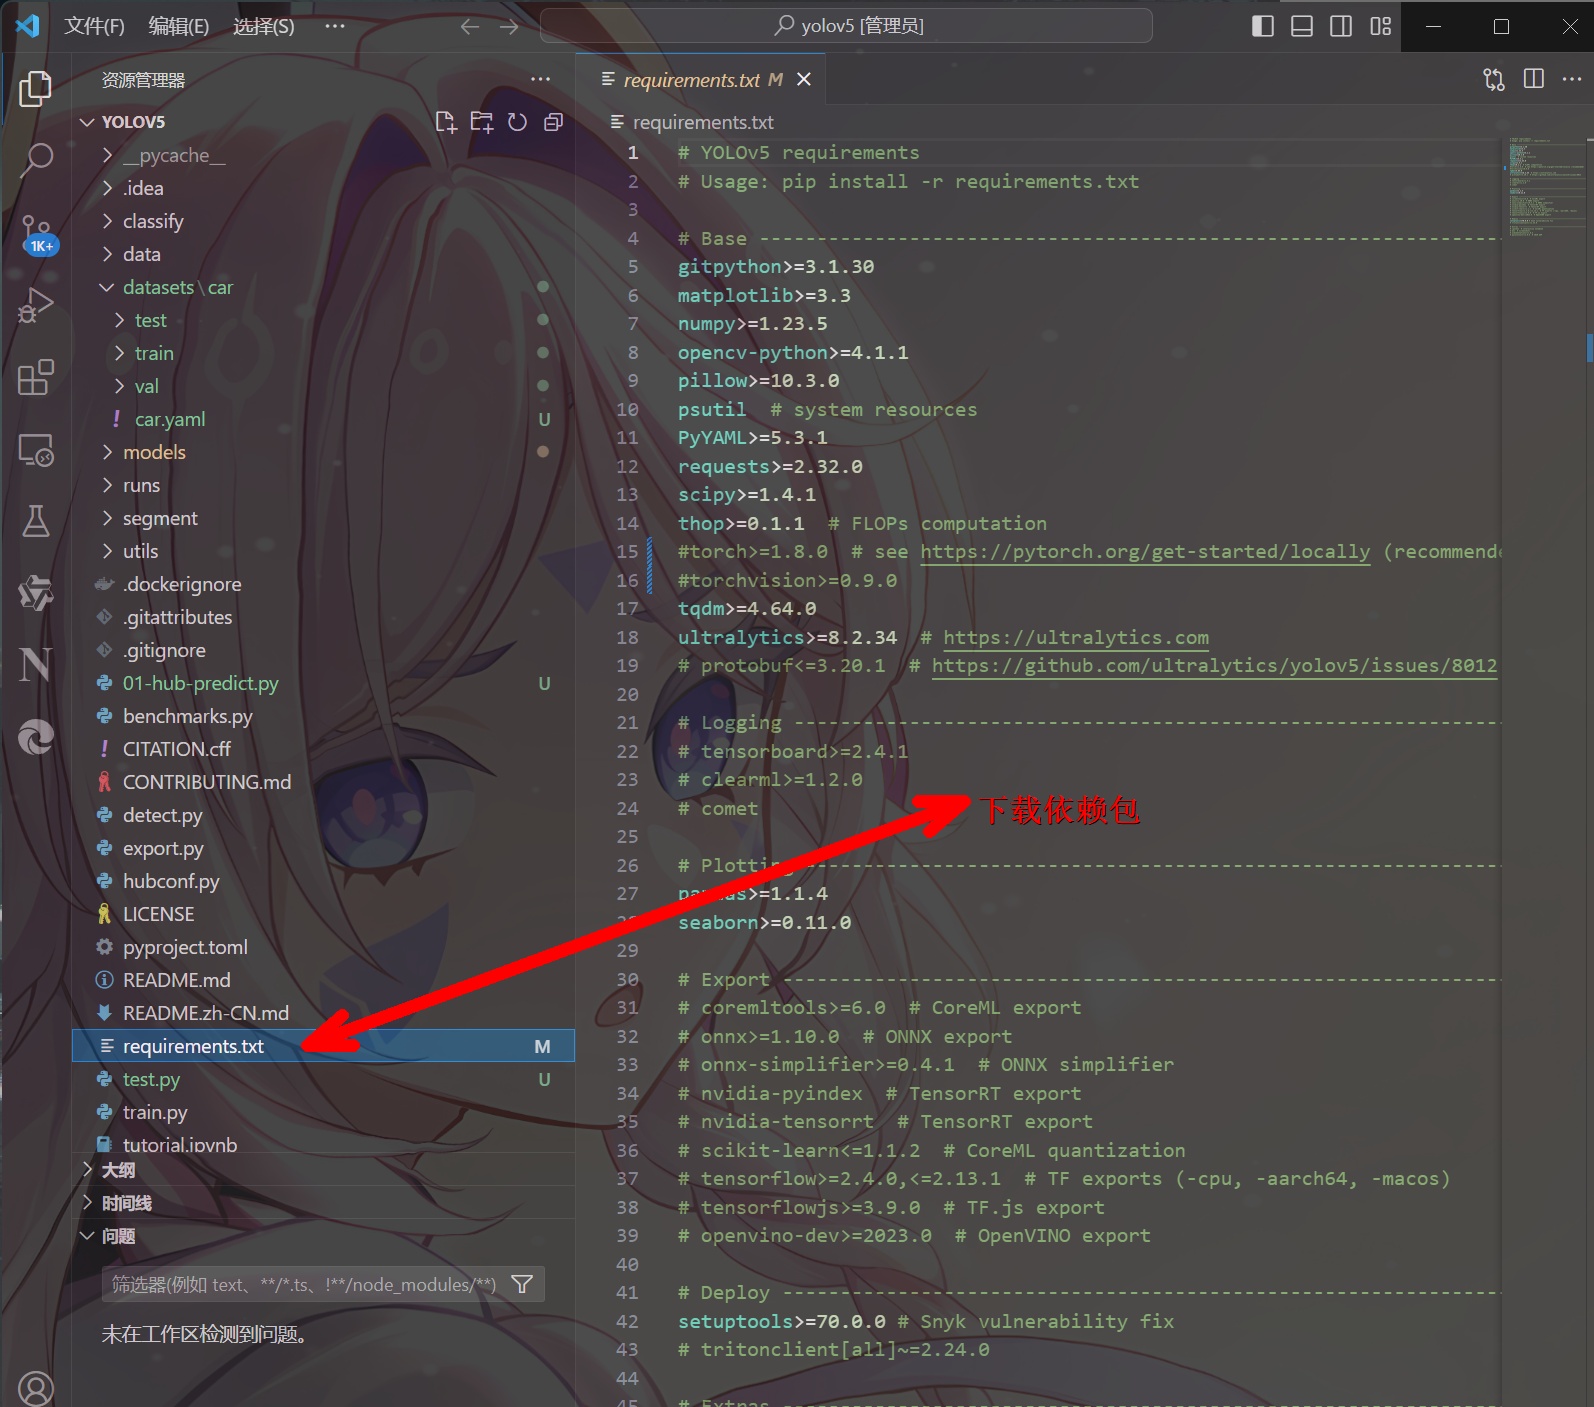Open customize layout button

point(1381,26)
